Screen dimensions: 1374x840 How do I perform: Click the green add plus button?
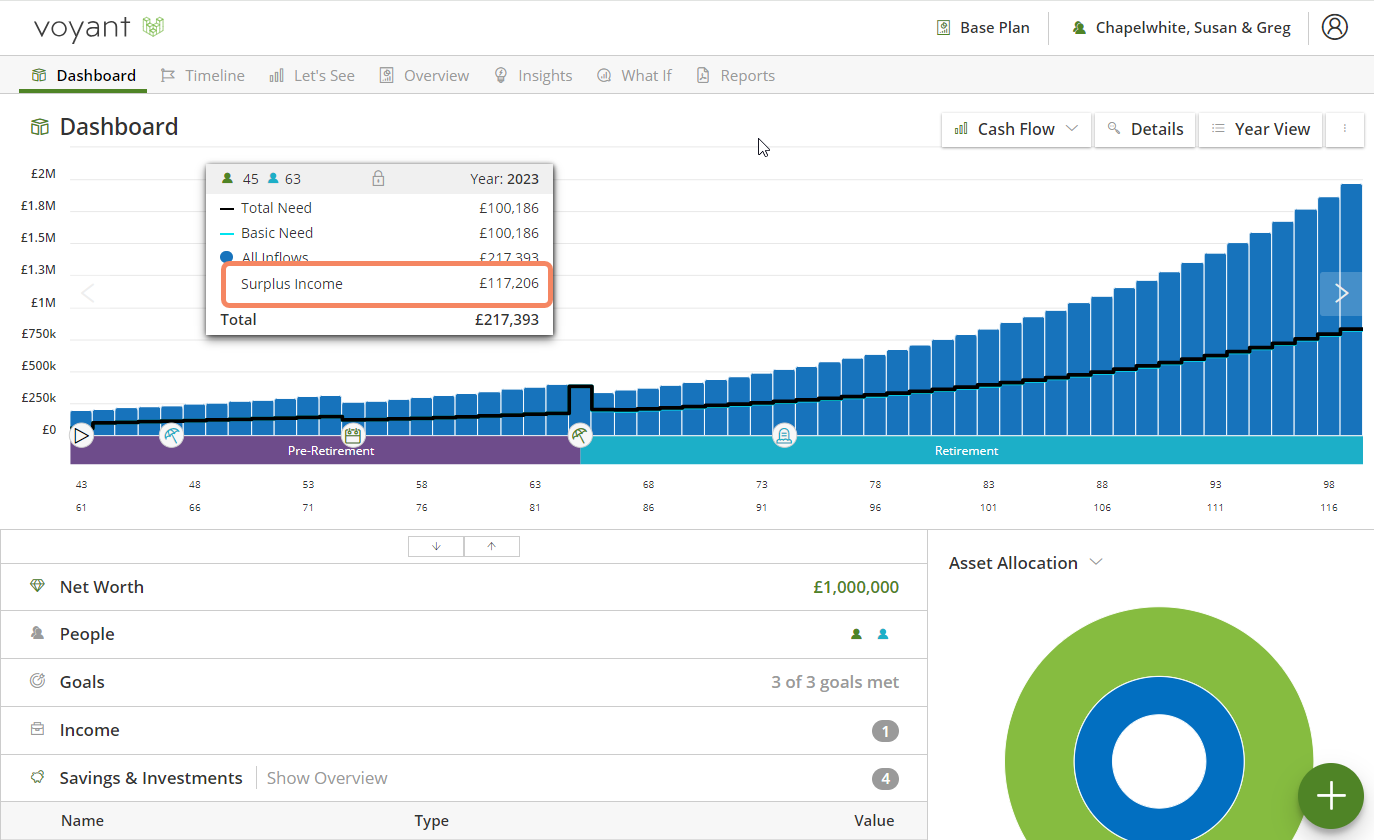click(1331, 796)
